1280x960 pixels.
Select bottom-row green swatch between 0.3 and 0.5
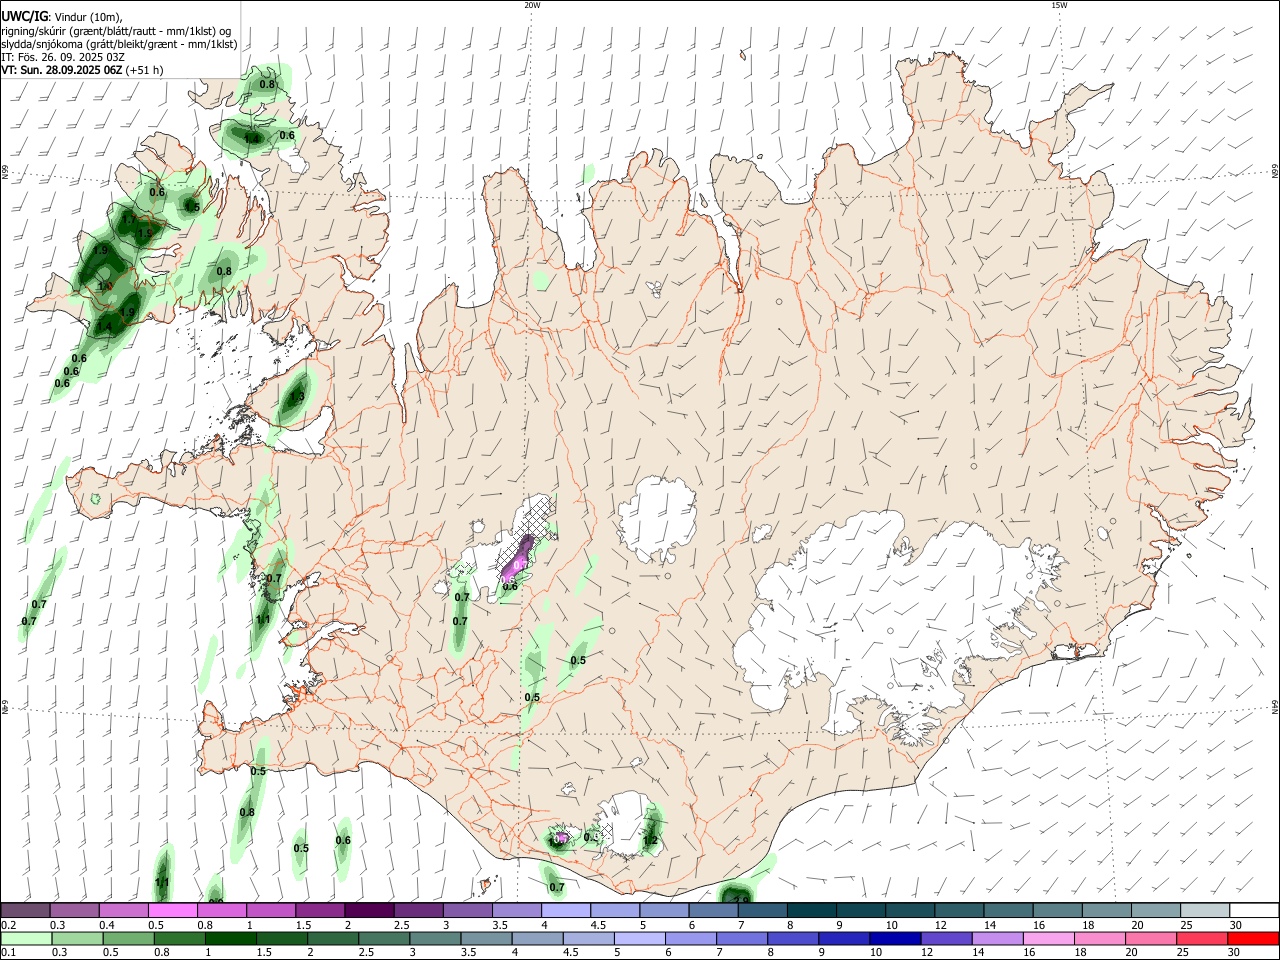coord(78,938)
